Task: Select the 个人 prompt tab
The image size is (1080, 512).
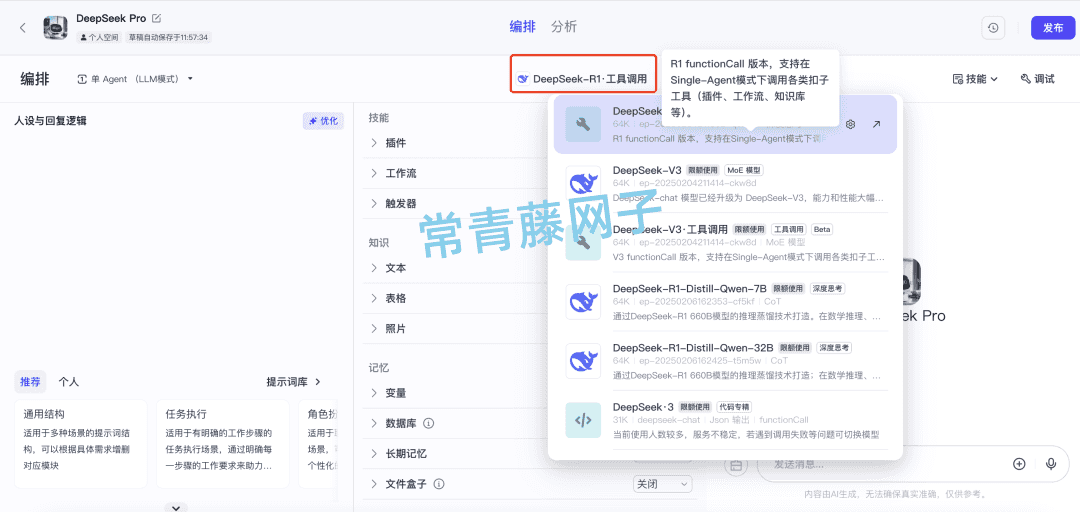Action: [x=69, y=381]
